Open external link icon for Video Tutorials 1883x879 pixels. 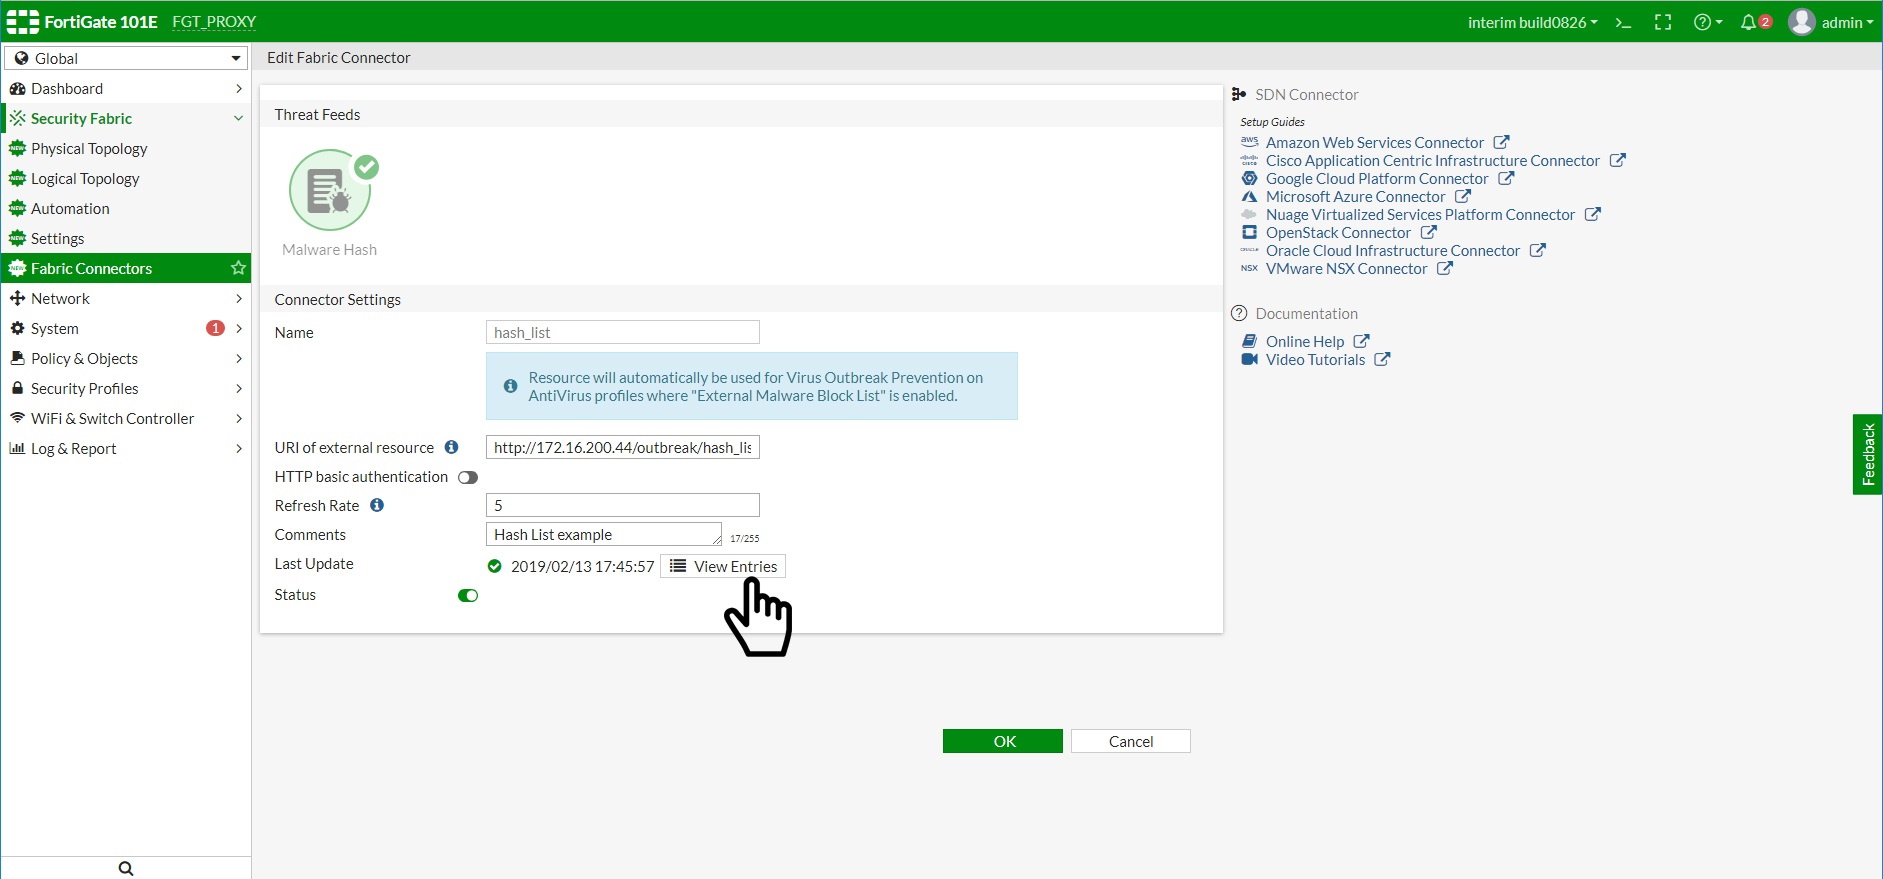[x=1382, y=359]
